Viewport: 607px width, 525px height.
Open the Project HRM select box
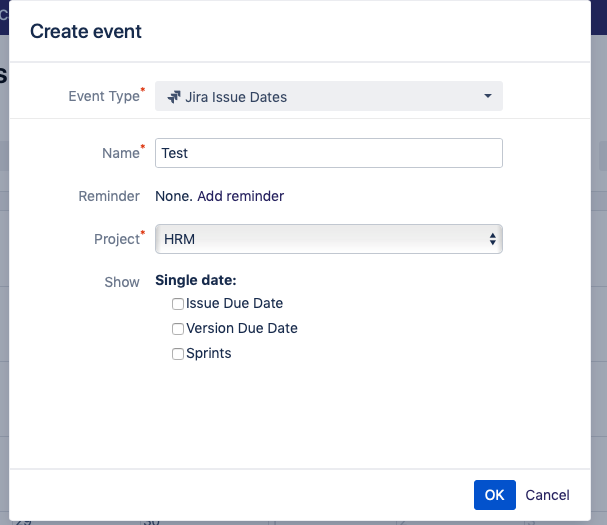tap(329, 239)
